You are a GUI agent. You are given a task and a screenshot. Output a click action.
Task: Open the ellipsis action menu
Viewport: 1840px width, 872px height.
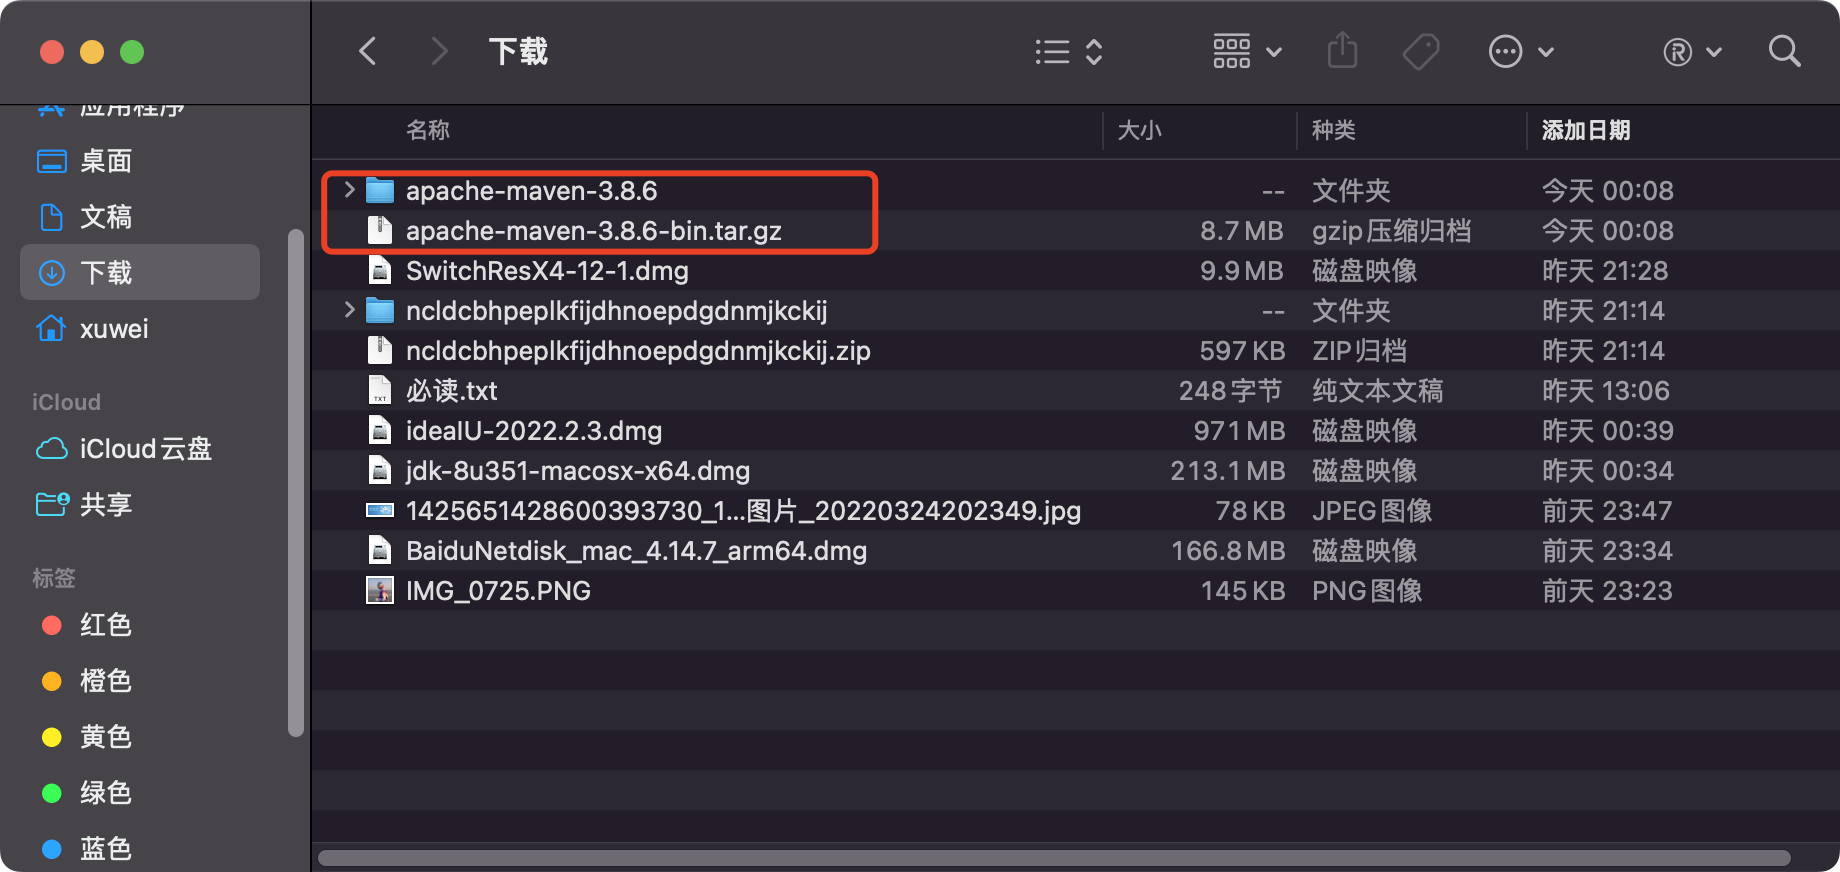1520,51
